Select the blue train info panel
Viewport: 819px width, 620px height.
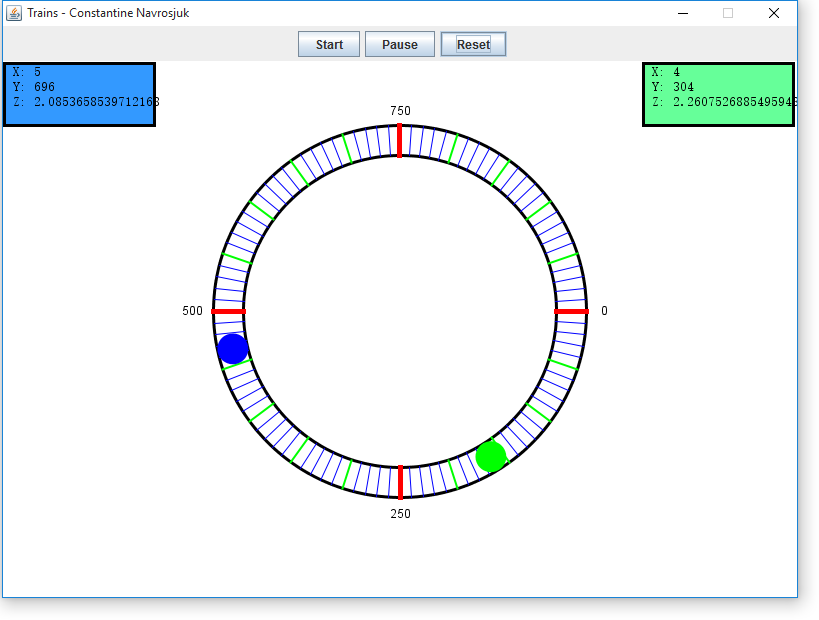[x=80, y=95]
